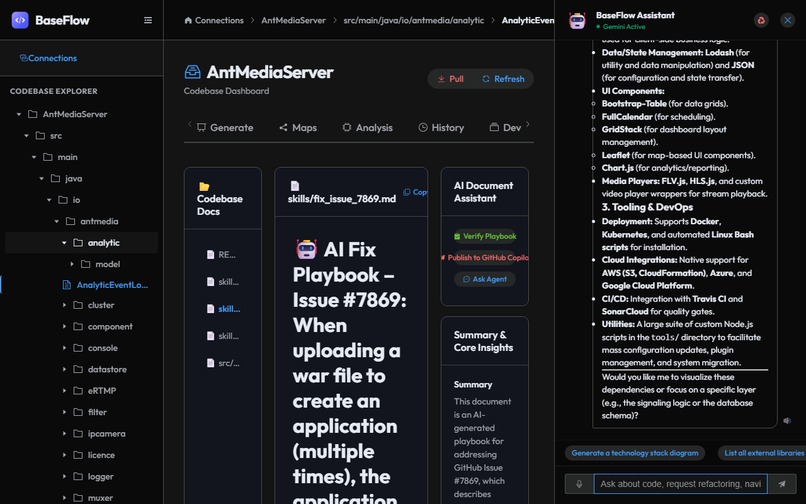Toggle the sidebar hamburger menu

point(148,20)
